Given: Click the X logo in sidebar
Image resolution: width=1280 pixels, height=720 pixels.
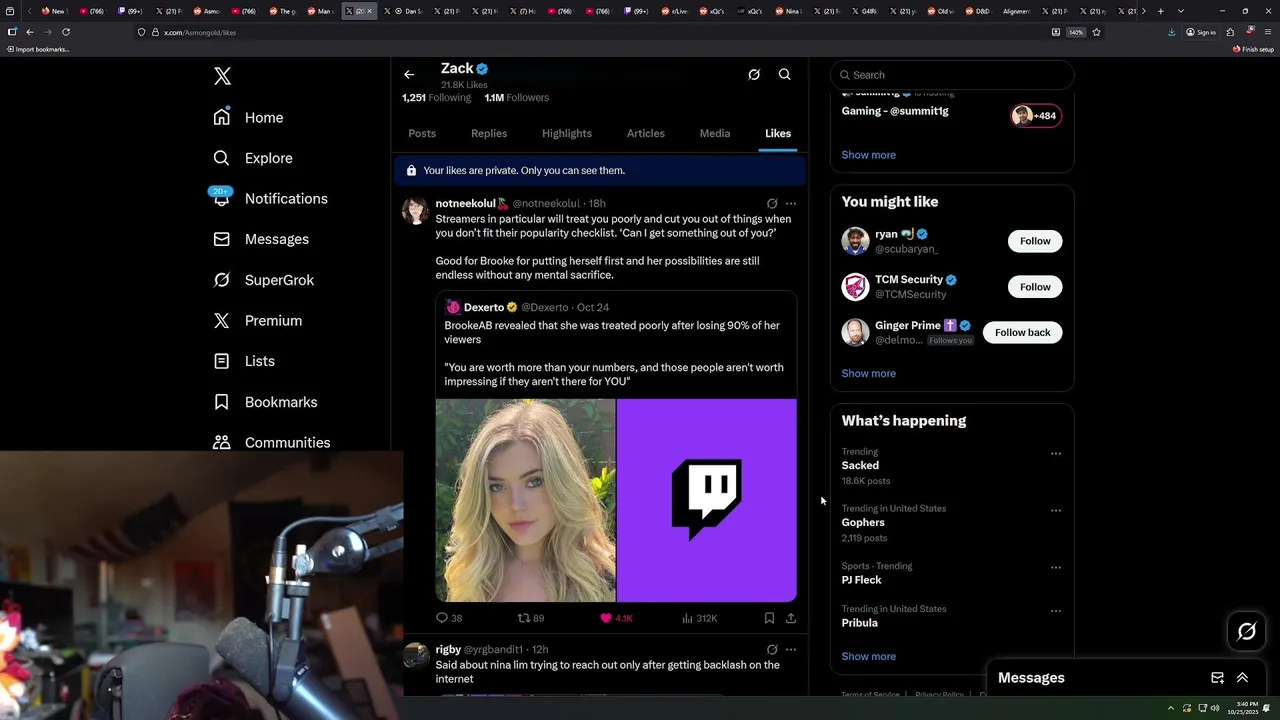Looking at the screenshot, I should tap(222, 76).
